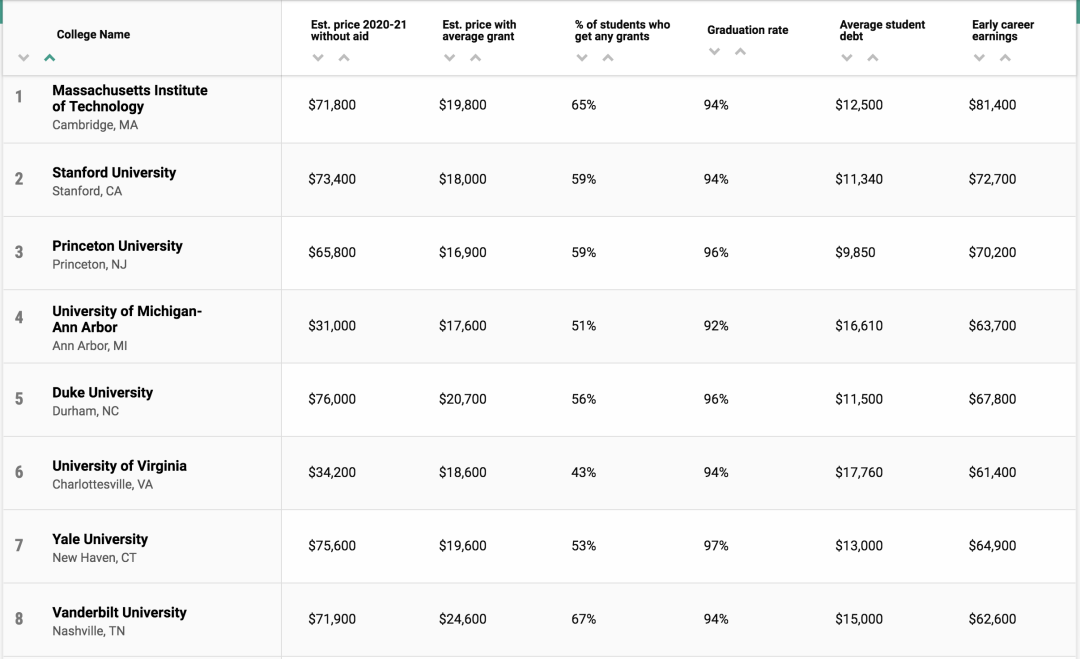Sort Graduation rate column descending
The image size is (1080, 659).
point(714,52)
